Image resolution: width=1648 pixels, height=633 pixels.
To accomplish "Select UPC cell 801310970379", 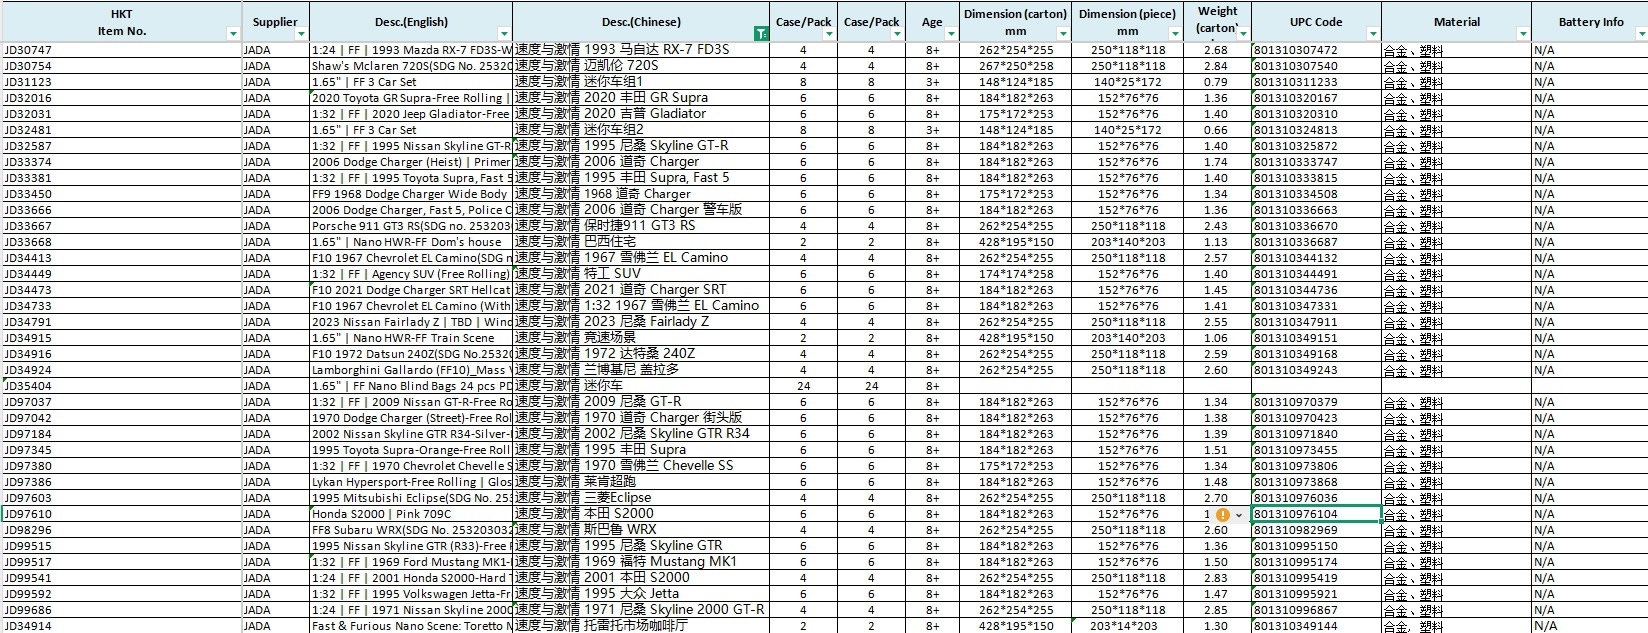I will coord(1316,402).
